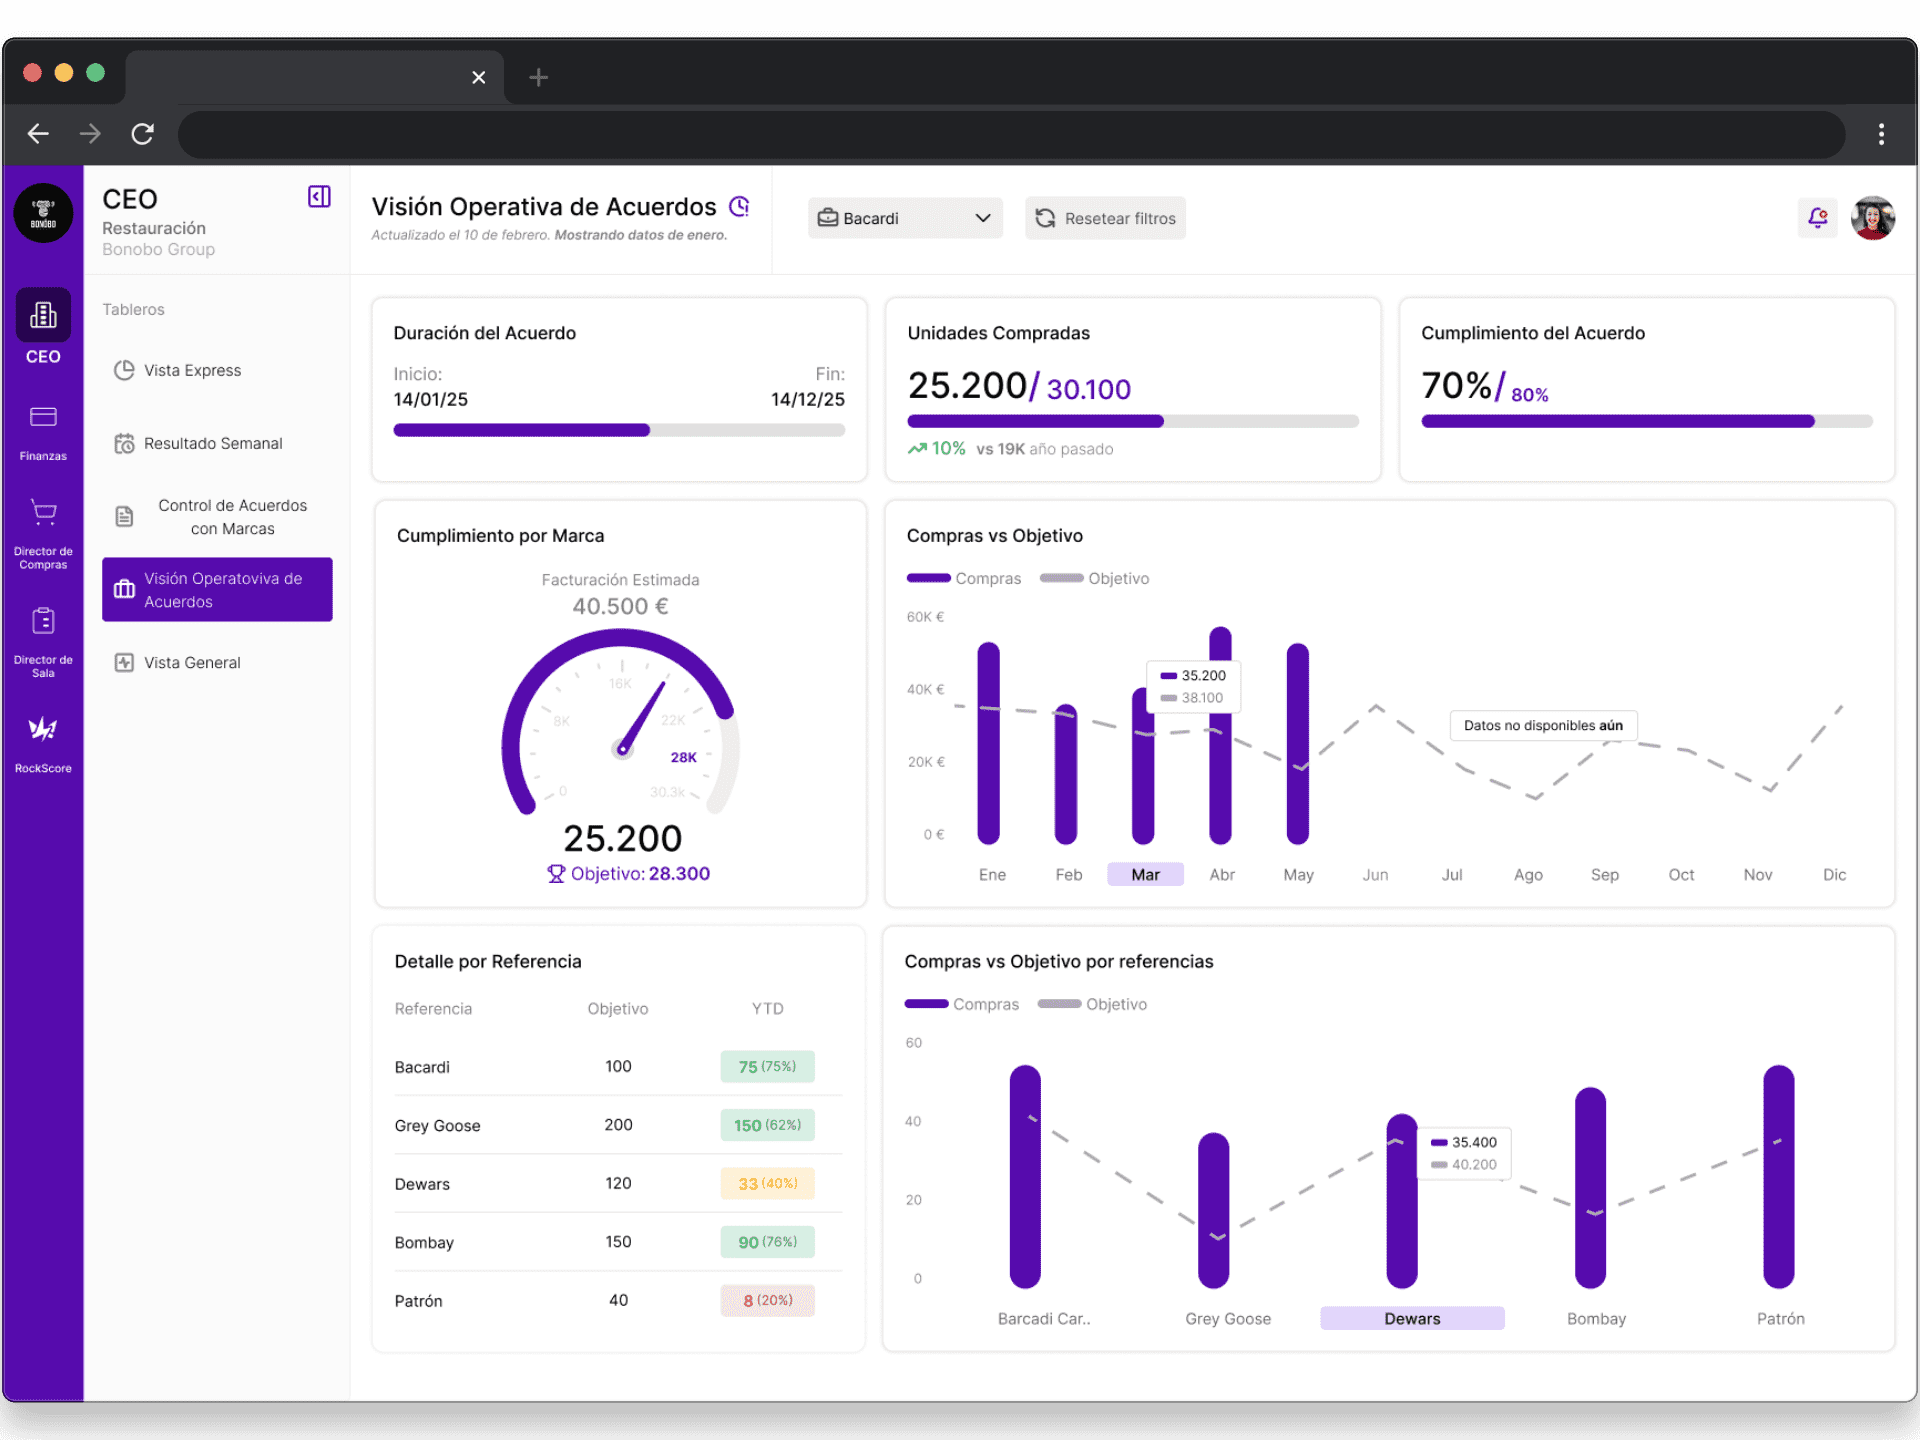This screenshot has height=1440, width=1920.
Task: Toggle Compras legend in referencias chart
Action: 962,1004
